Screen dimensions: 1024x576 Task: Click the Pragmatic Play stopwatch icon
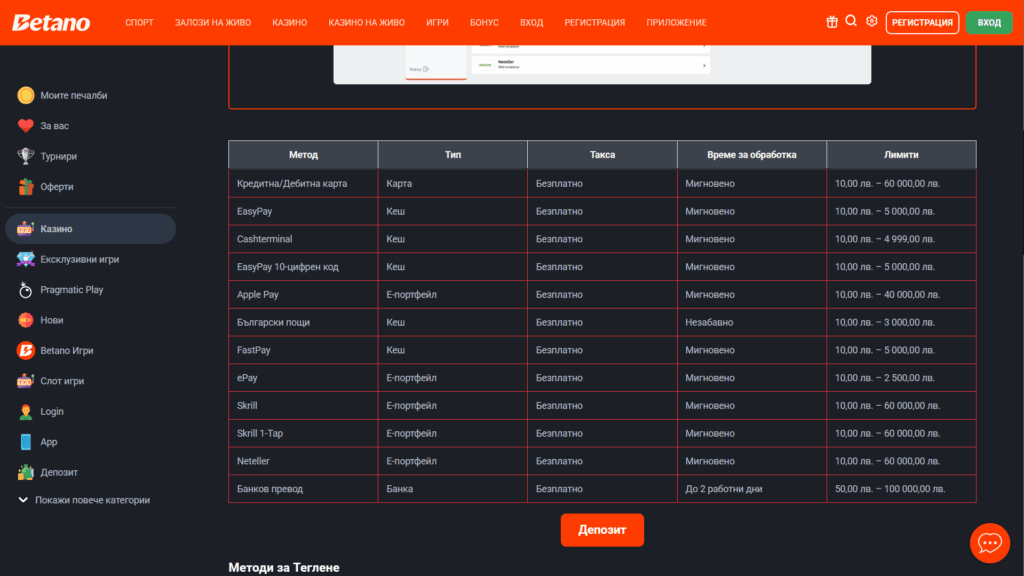click(26, 290)
